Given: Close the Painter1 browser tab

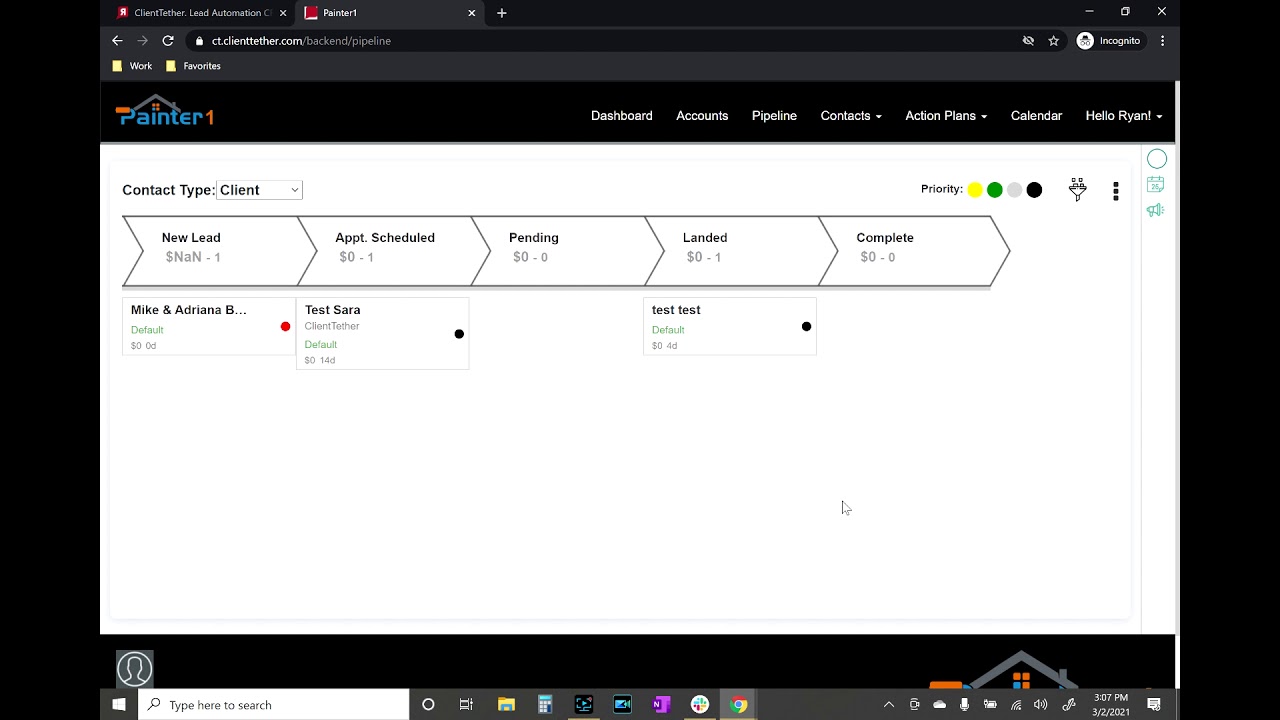Looking at the screenshot, I should click(471, 13).
